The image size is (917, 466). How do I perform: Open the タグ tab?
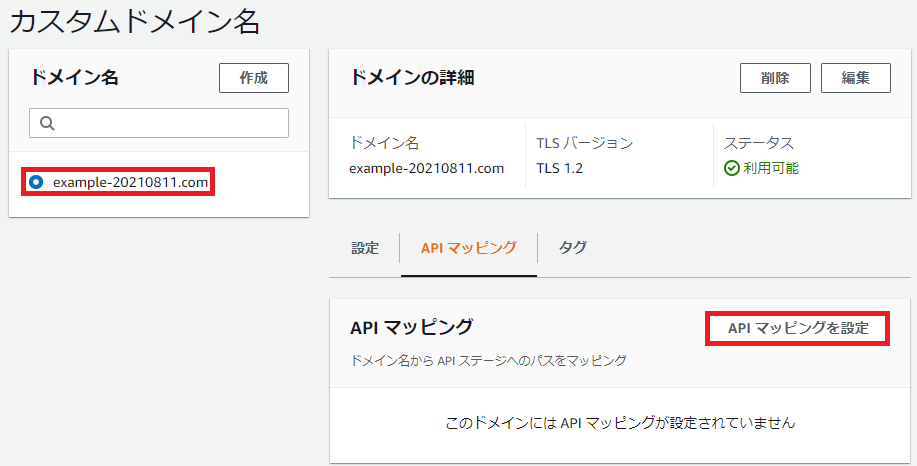click(573, 248)
